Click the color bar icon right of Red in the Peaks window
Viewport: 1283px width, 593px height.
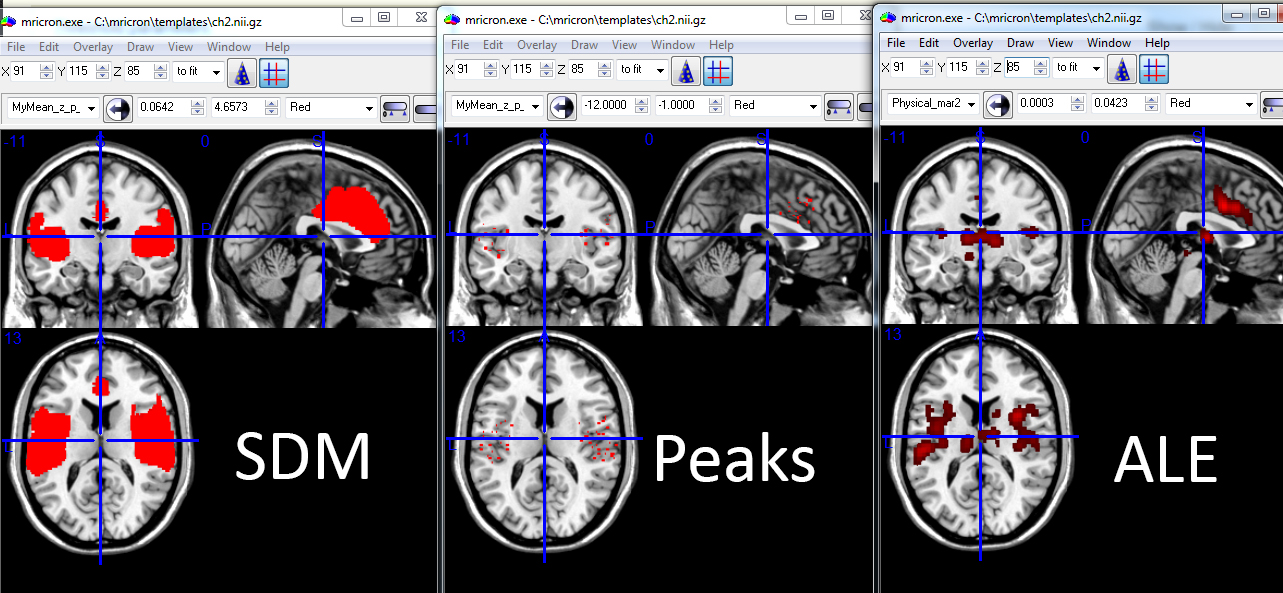839,106
